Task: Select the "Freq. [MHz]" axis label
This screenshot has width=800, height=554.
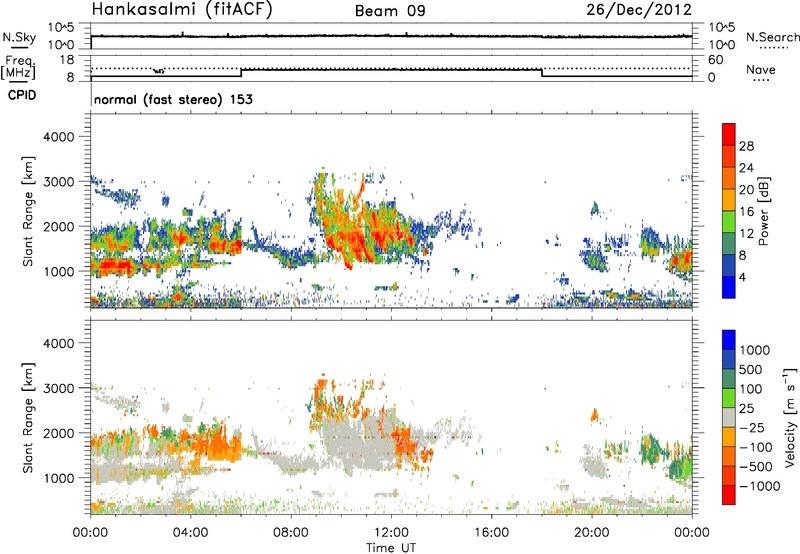Action: [19, 68]
